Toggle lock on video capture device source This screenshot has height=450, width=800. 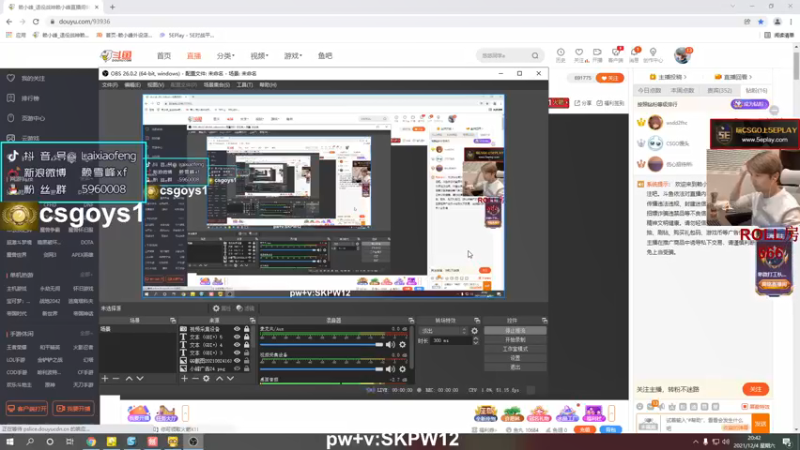pos(246,329)
